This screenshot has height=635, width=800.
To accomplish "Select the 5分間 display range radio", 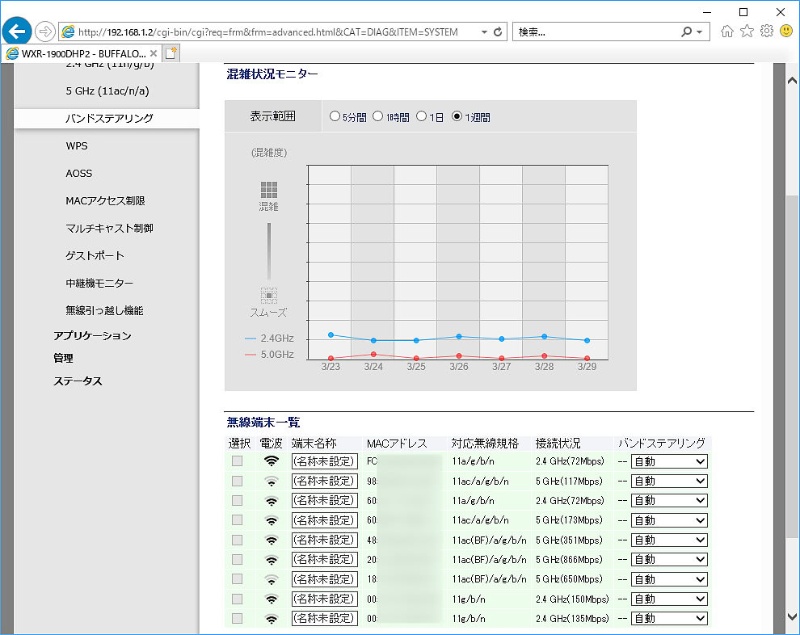I will (x=334, y=117).
